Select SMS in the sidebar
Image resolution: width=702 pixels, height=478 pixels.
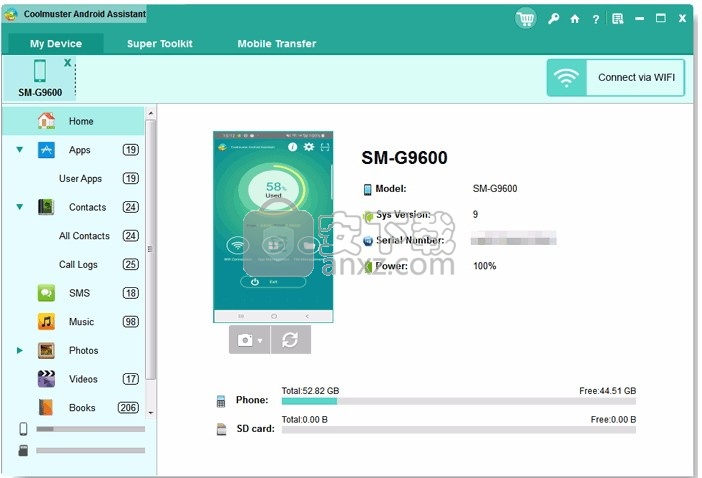tap(79, 293)
